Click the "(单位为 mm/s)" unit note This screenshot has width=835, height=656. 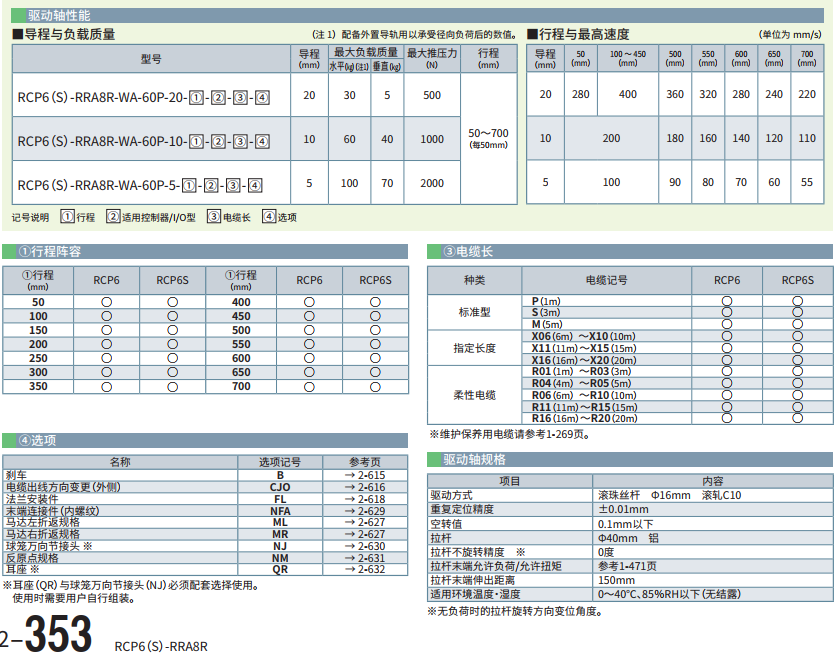click(790, 35)
